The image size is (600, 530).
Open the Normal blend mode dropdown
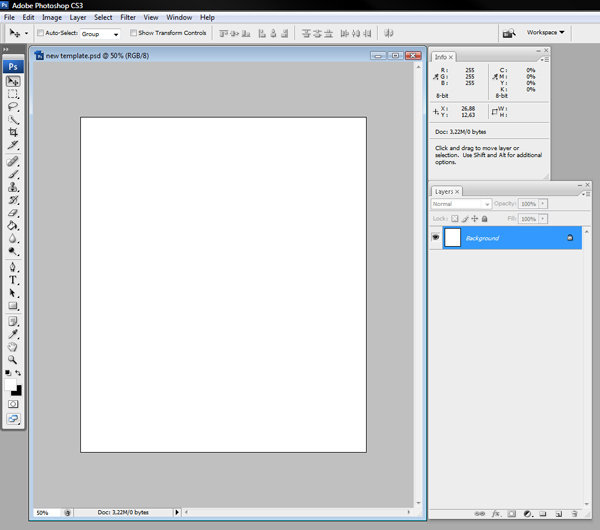(461, 204)
